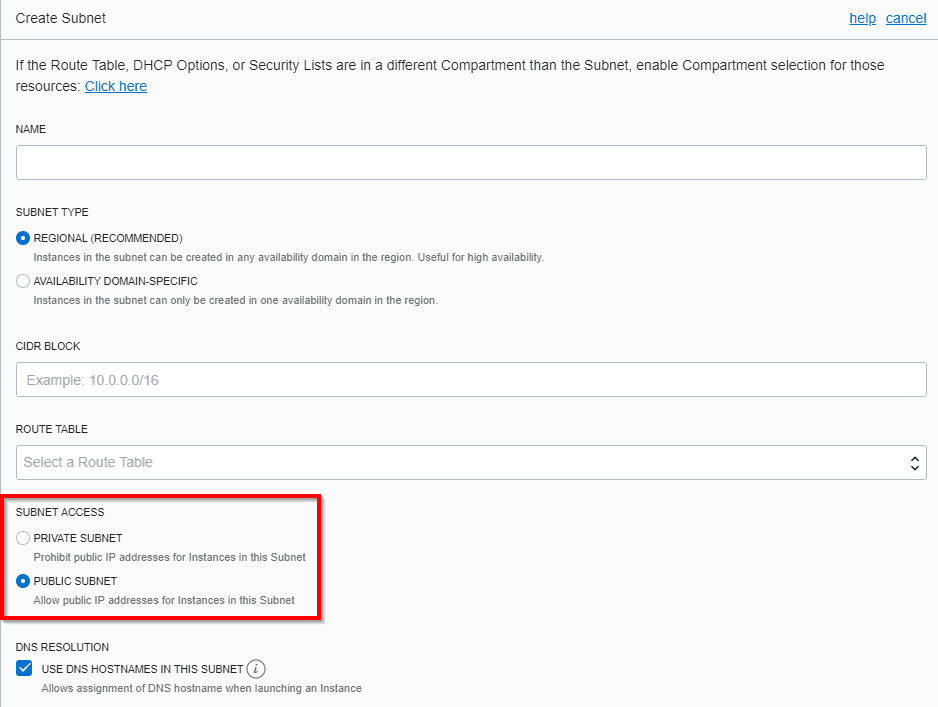Click the 'DNS RESOLUTION' section label

pos(62,647)
